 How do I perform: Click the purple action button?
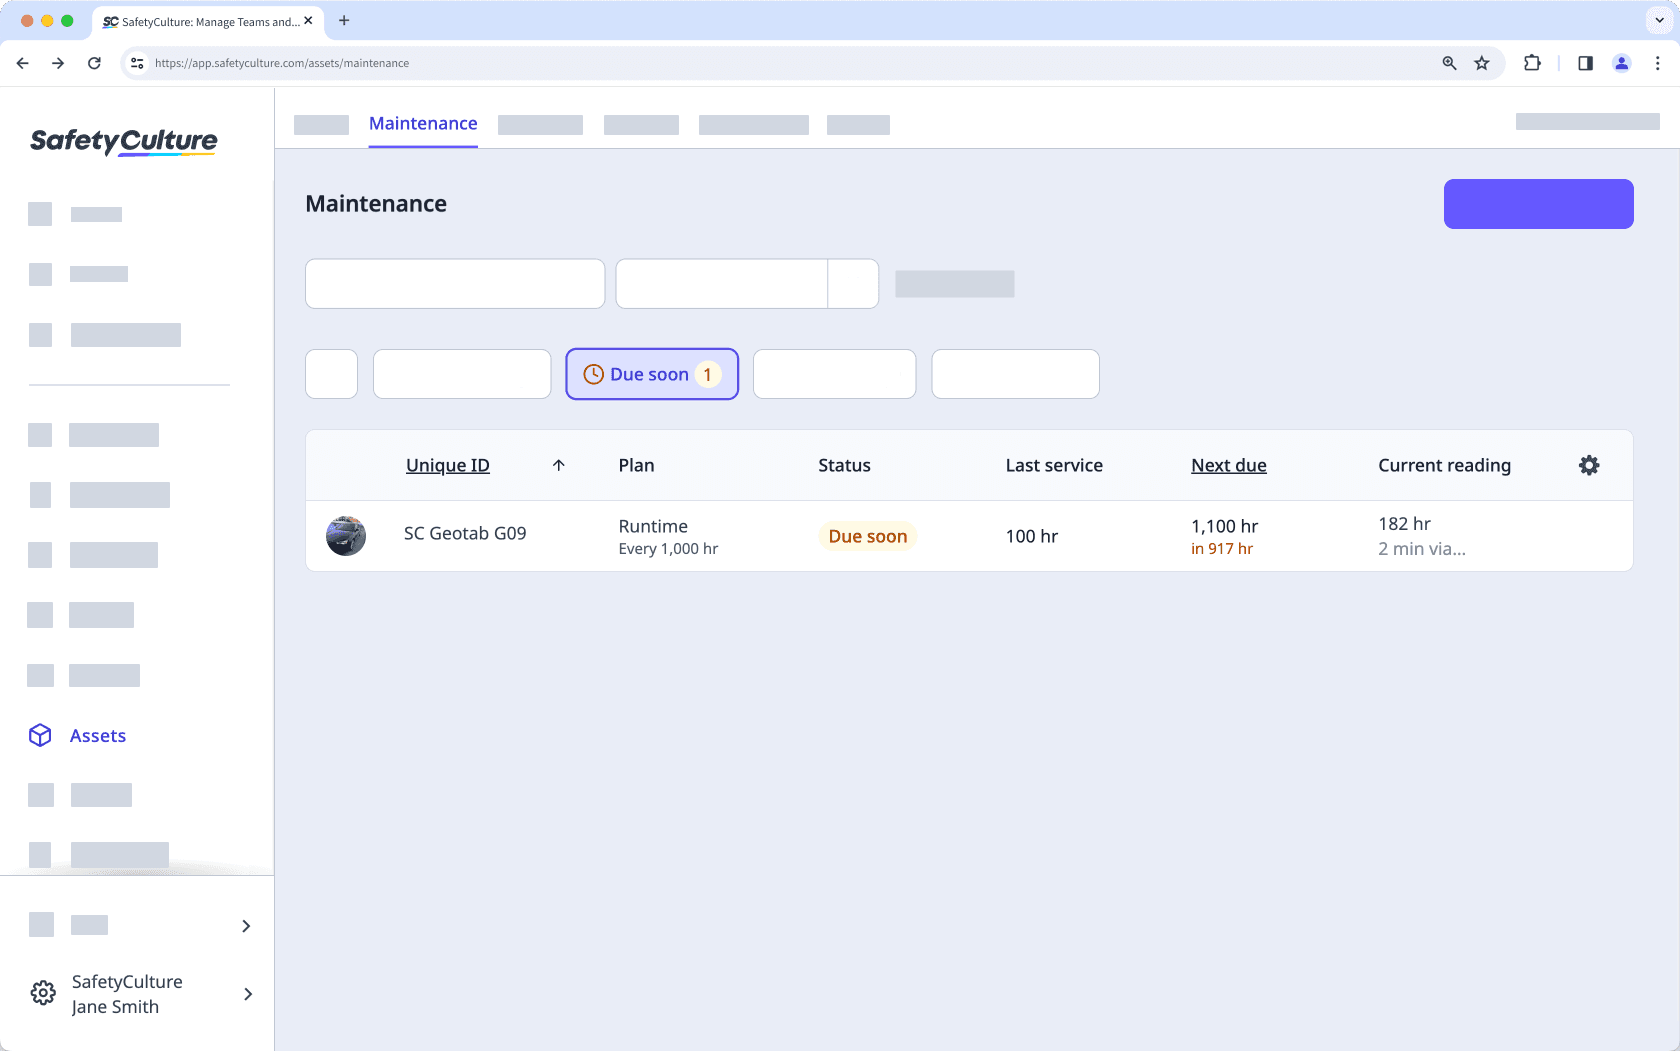tap(1537, 203)
